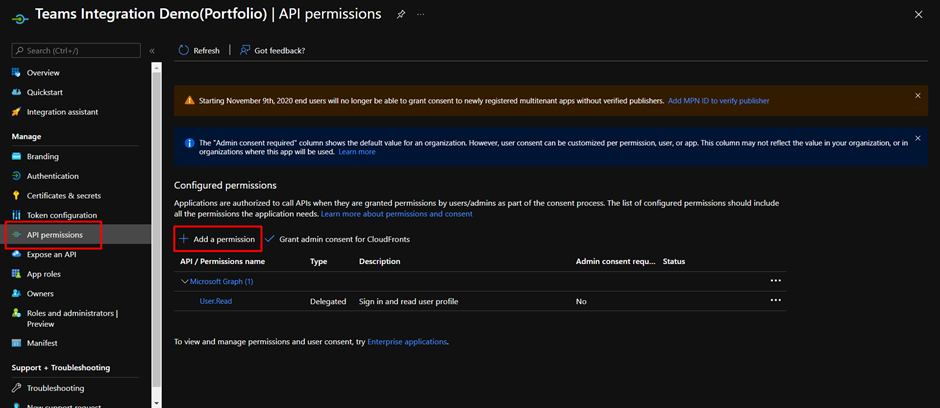The height and width of the screenshot is (408, 940).
Task: Dismiss the blue Admin consent info banner
Action: pyautogui.click(x=918, y=138)
